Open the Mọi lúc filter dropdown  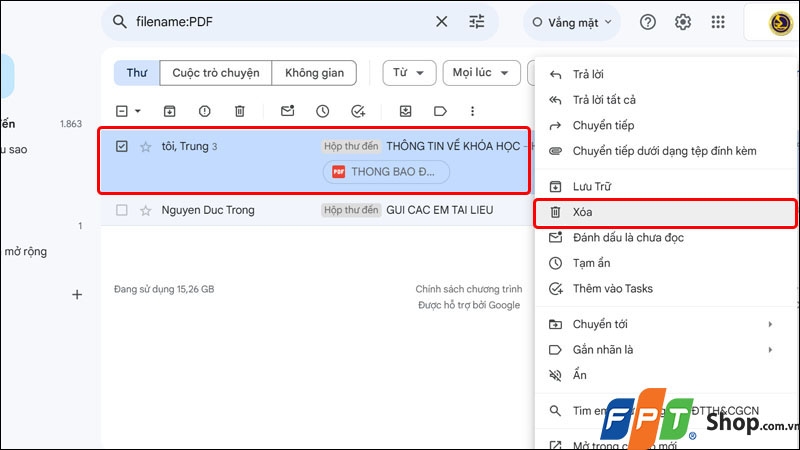[481, 73]
